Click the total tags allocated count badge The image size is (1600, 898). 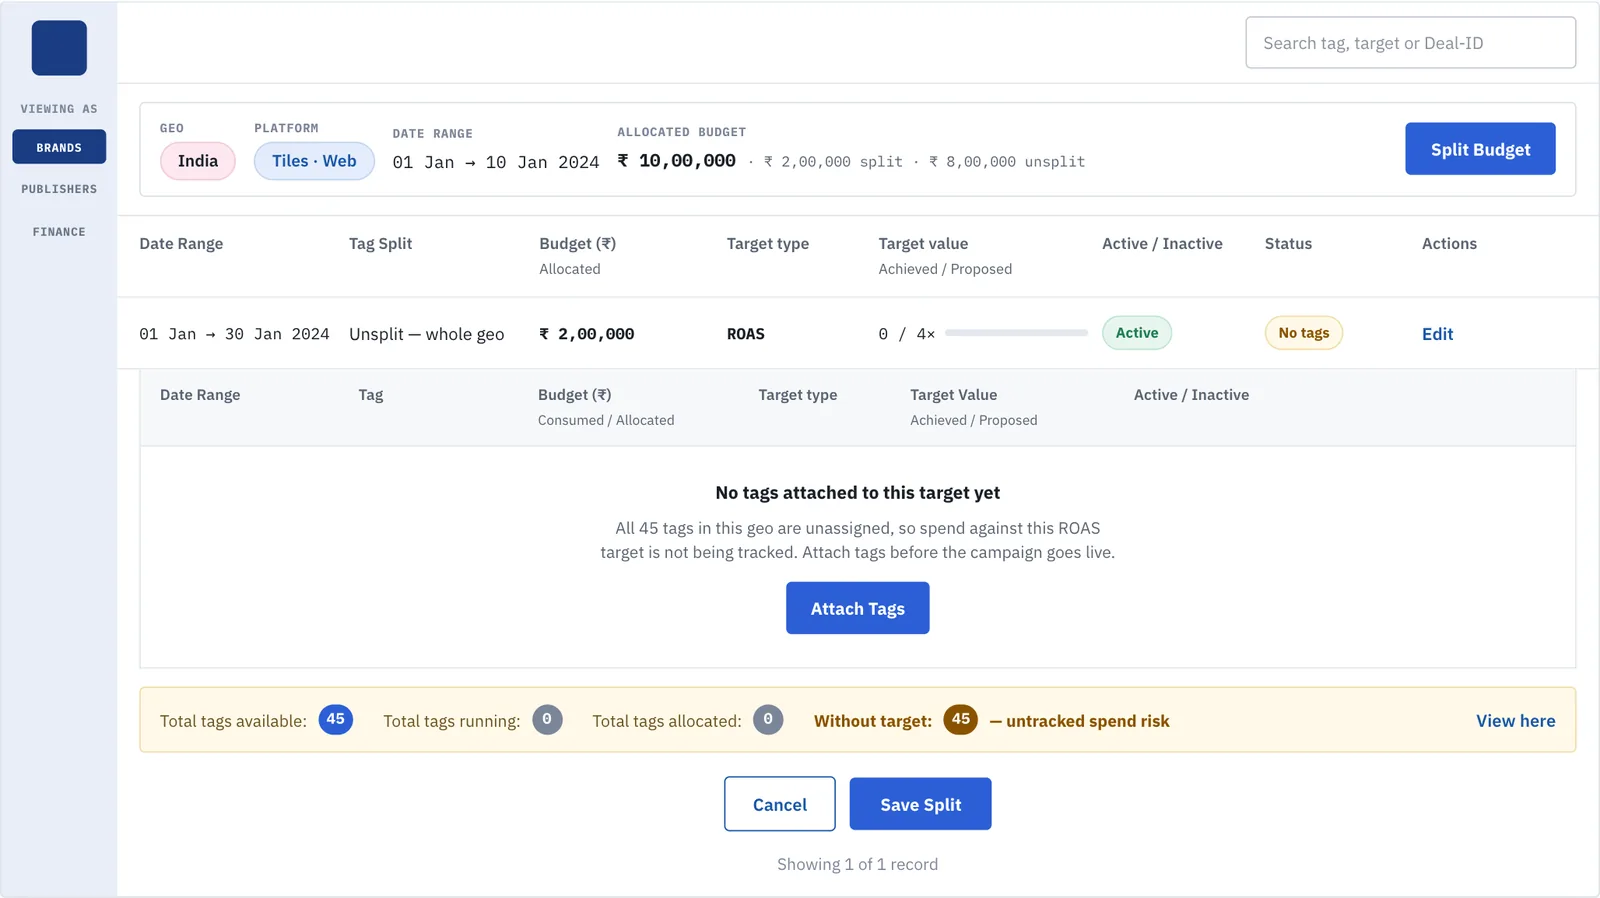pyautogui.click(x=768, y=719)
